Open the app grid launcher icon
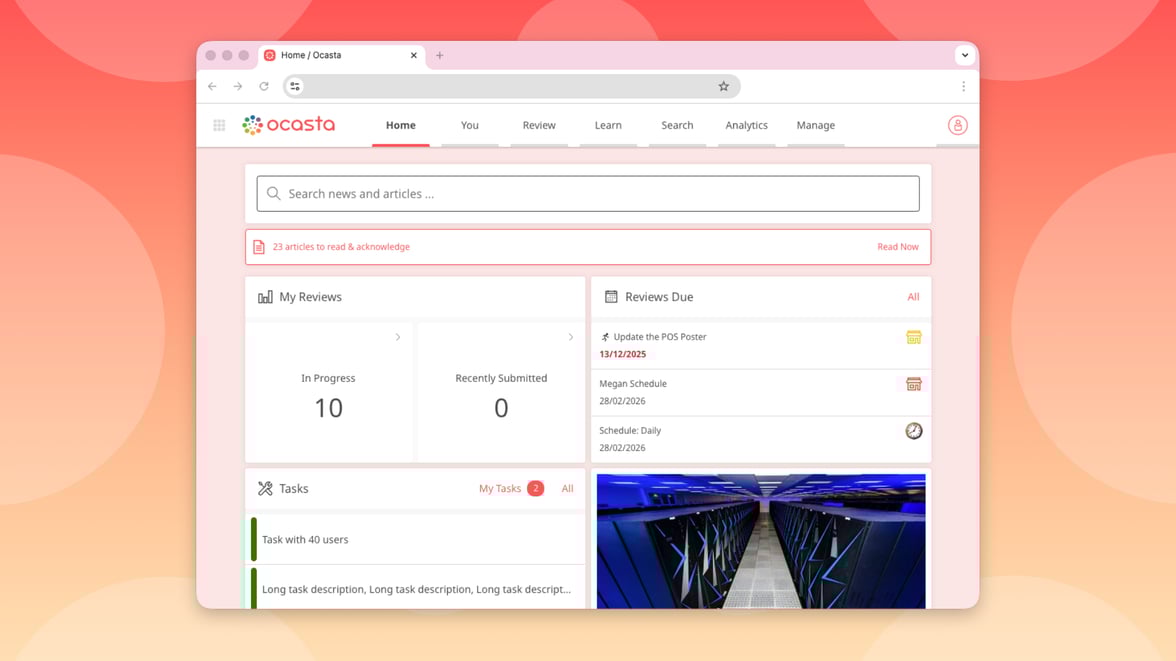Screen dimensions: 1176x661 219,126
